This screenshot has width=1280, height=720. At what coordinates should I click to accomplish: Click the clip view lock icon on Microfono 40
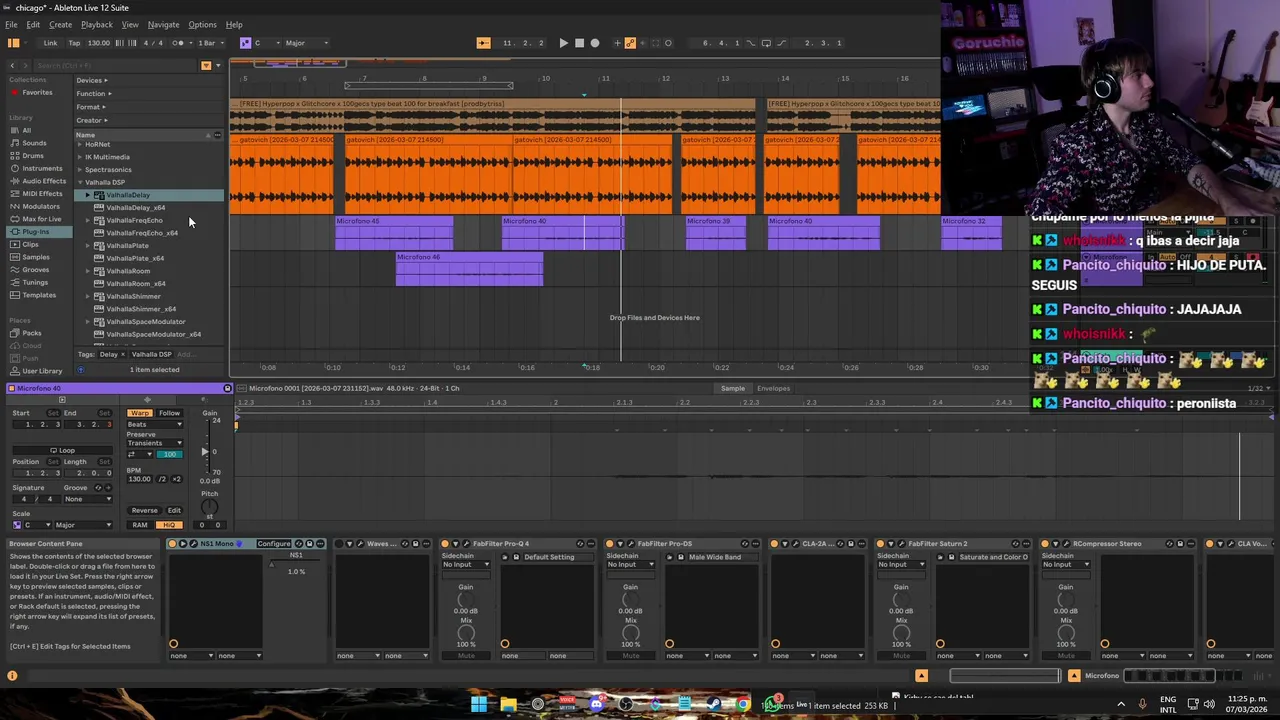[x=227, y=388]
